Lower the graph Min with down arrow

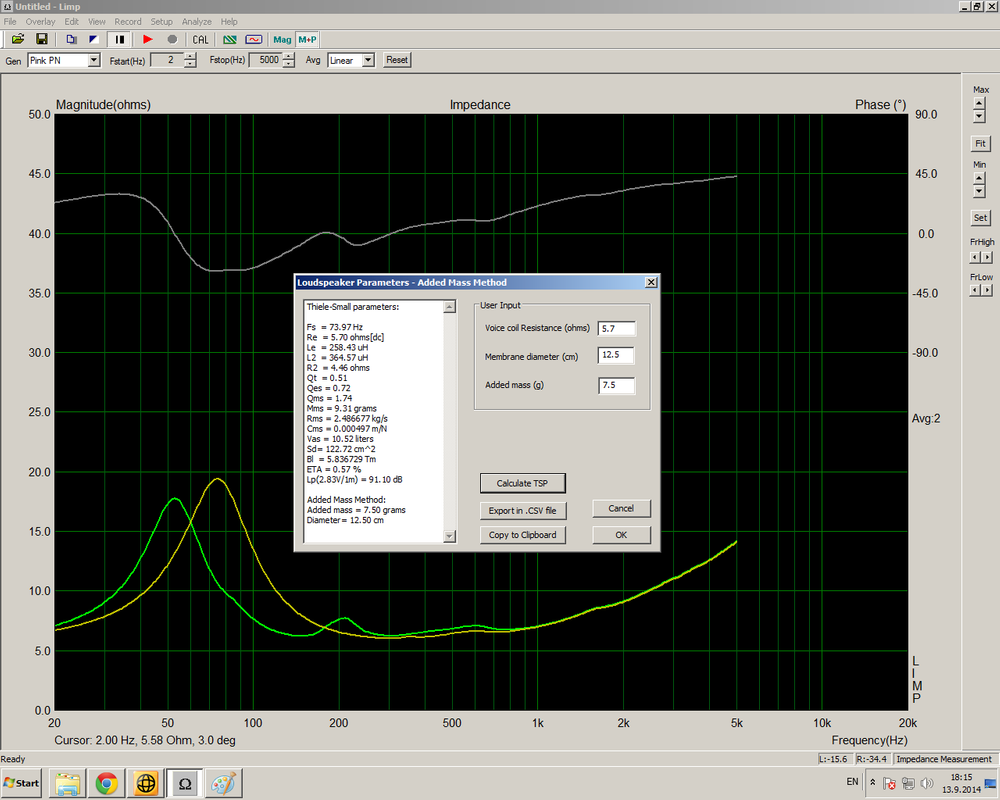(x=980, y=192)
